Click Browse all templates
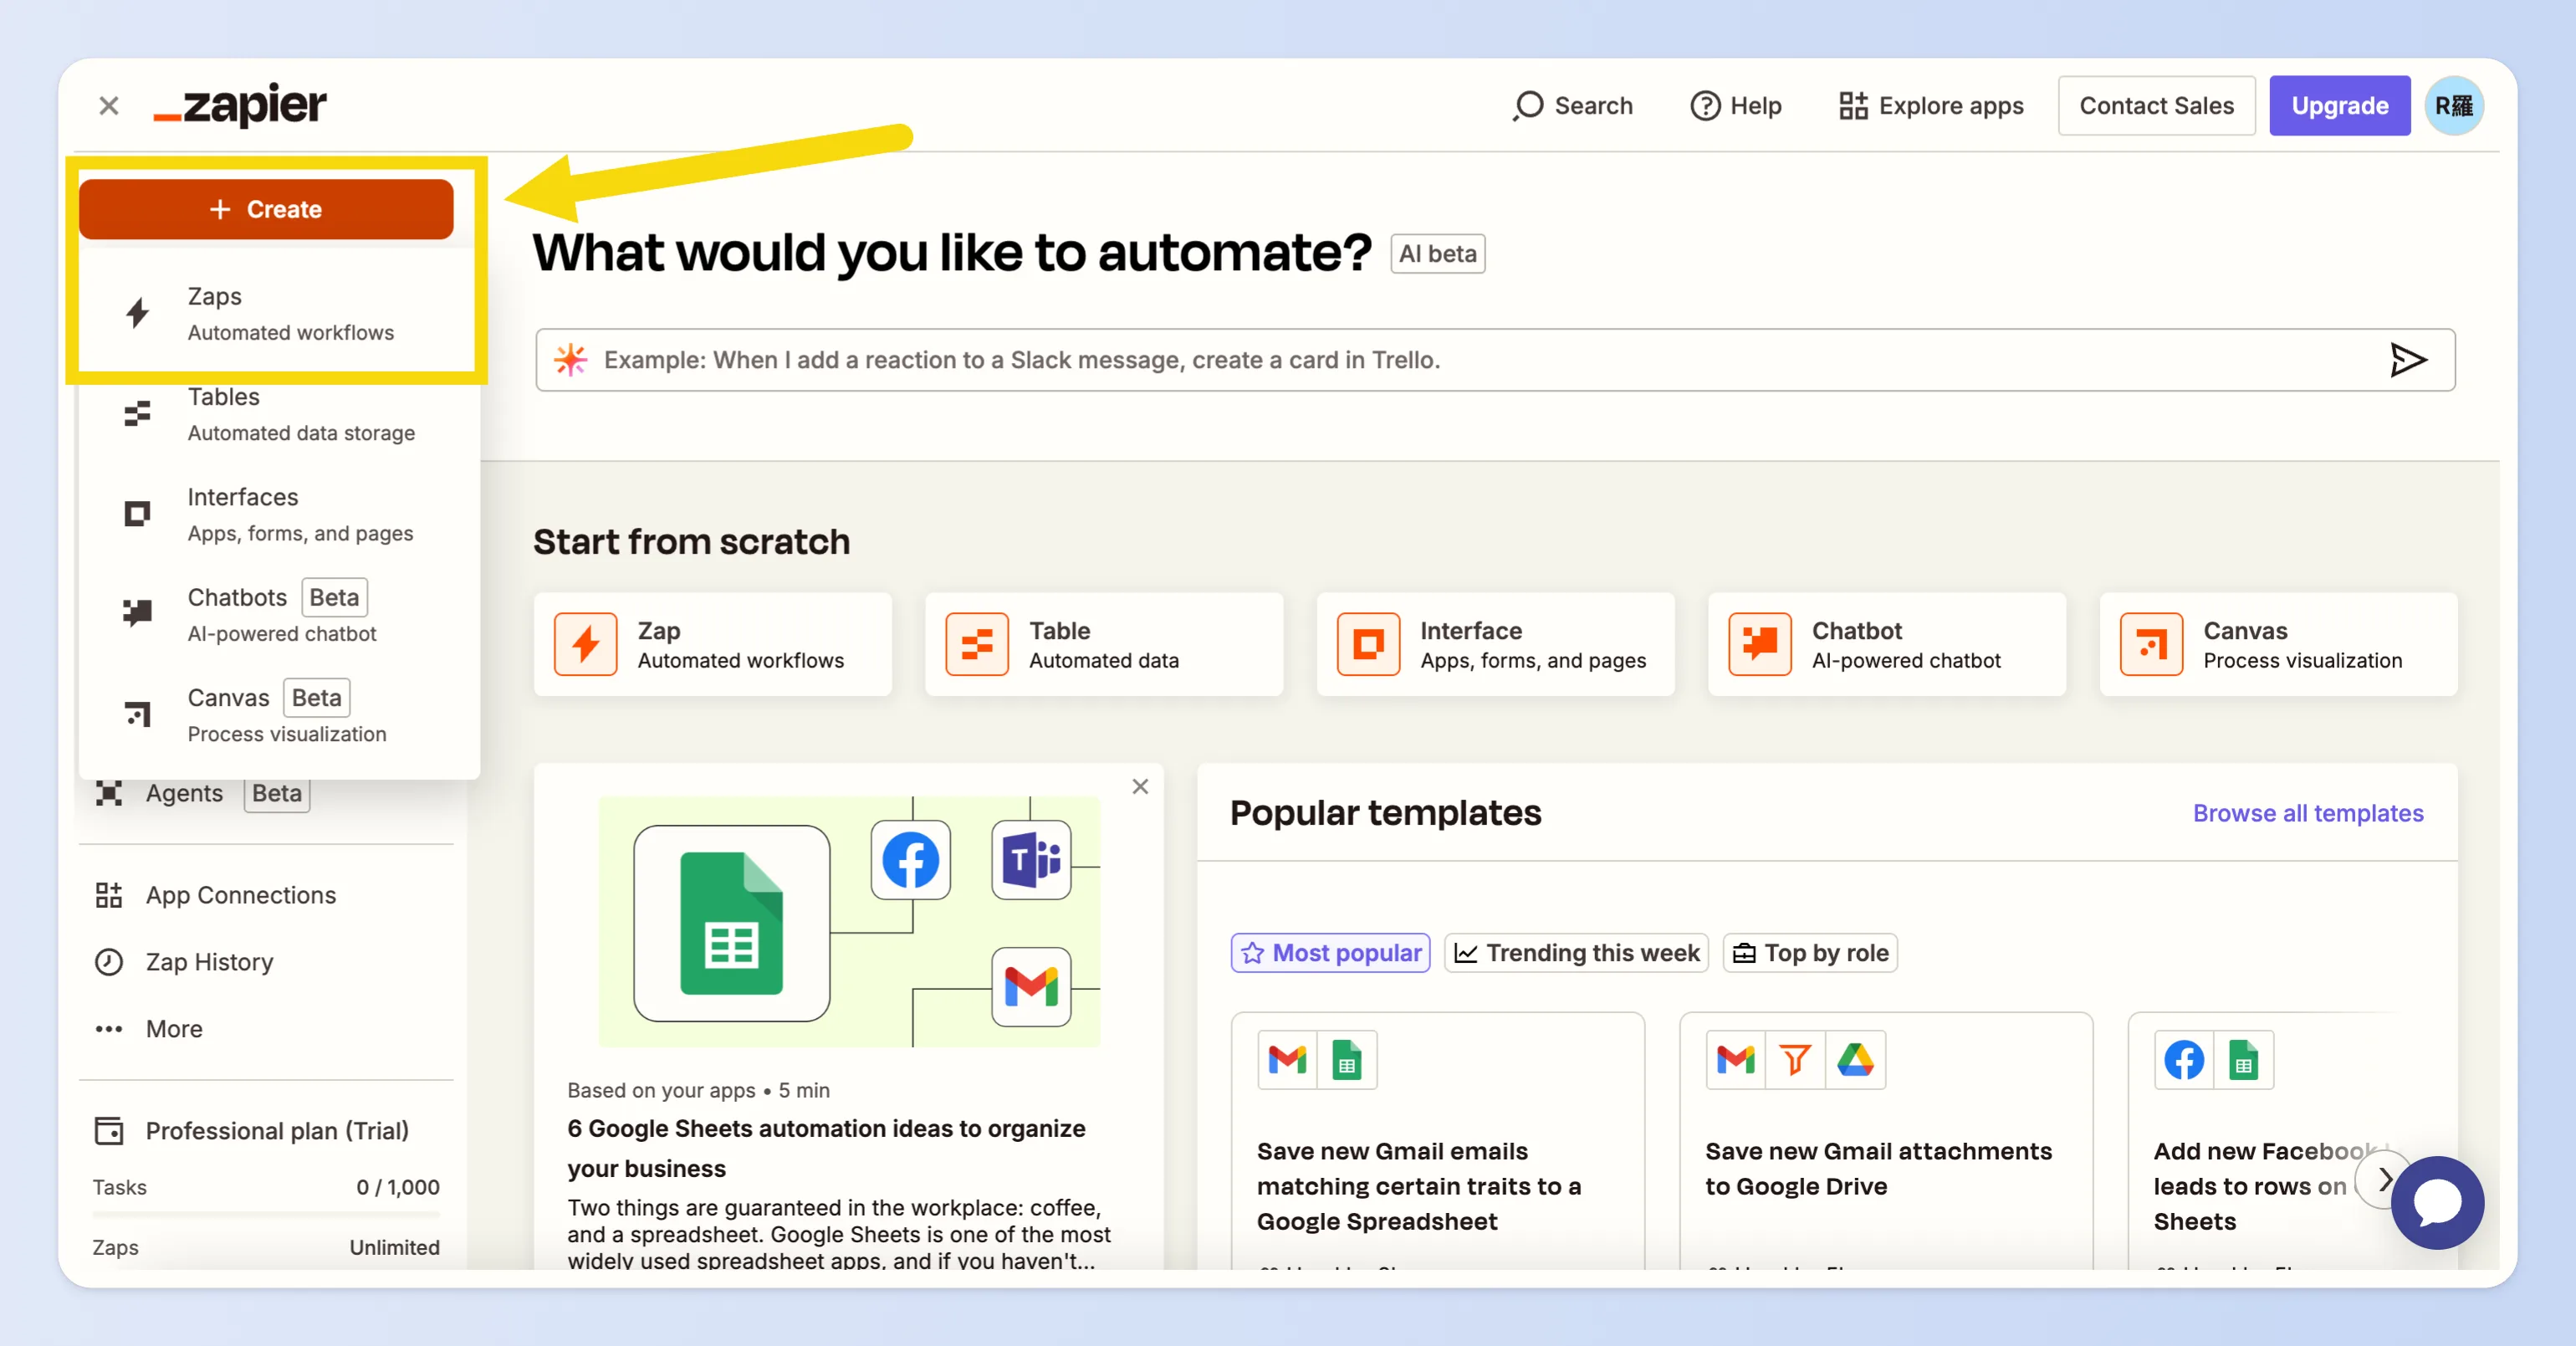The image size is (2576, 1346). [x=2308, y=813]
